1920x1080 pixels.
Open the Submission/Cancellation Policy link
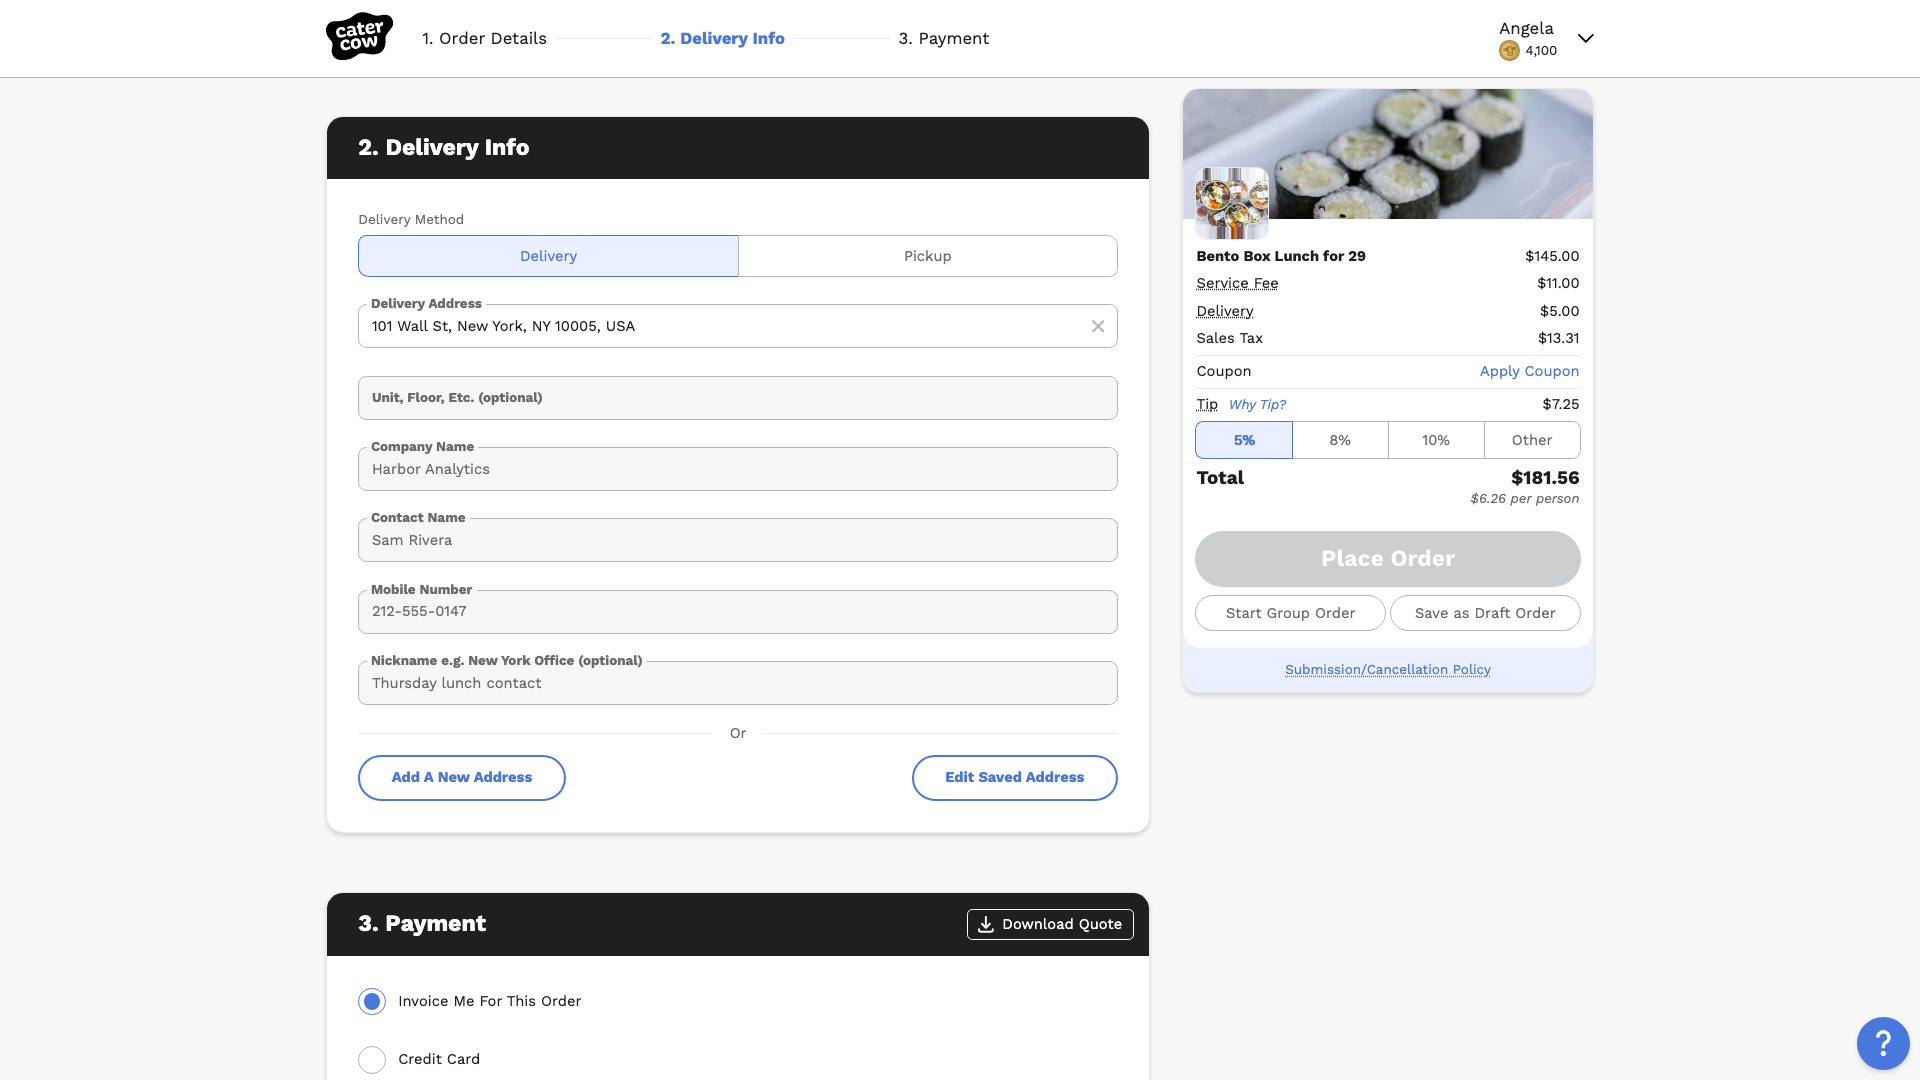click(x=1387, y=669)
